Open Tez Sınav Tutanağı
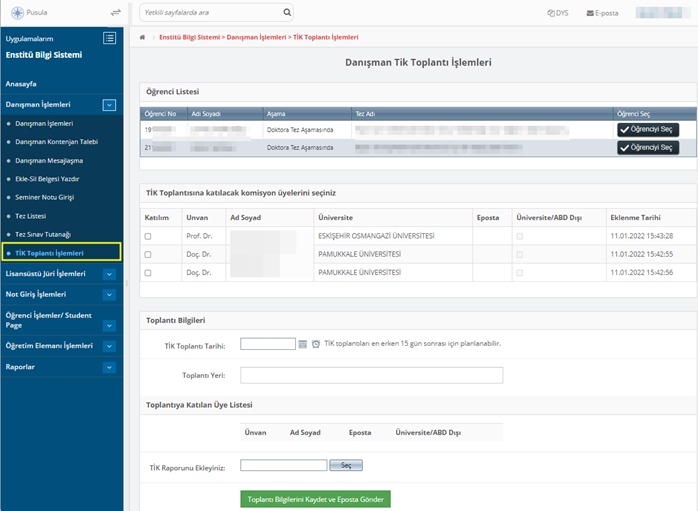 [43, 234]
